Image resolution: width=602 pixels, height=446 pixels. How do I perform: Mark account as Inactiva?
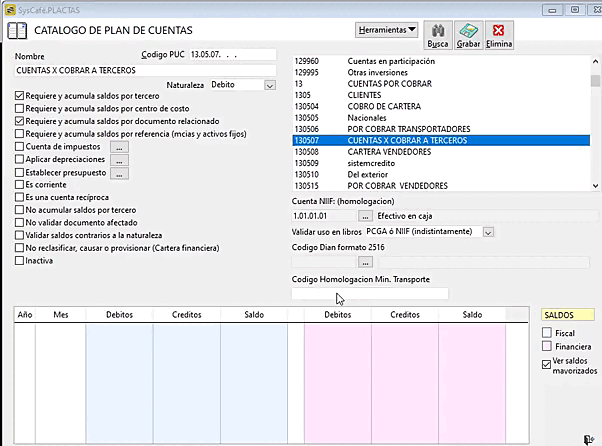(19, 261)
